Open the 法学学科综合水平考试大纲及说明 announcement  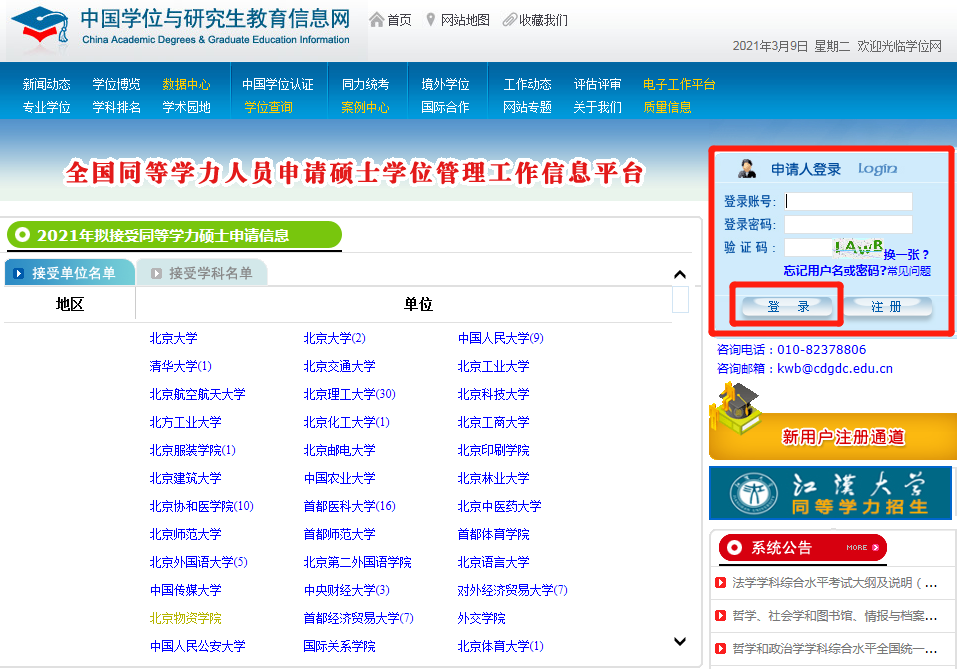pos(835,583)
